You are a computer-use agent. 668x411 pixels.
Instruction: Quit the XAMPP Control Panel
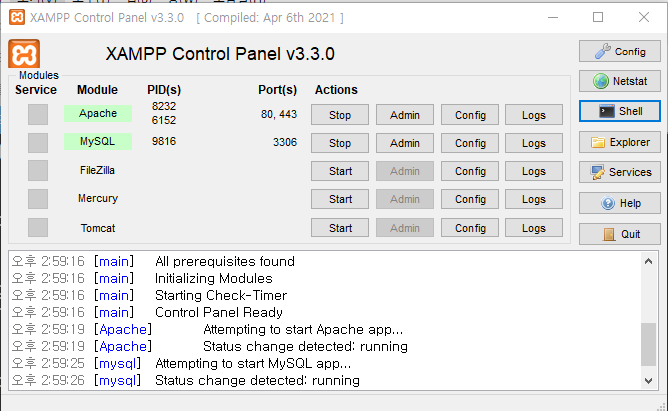(619, 234)
